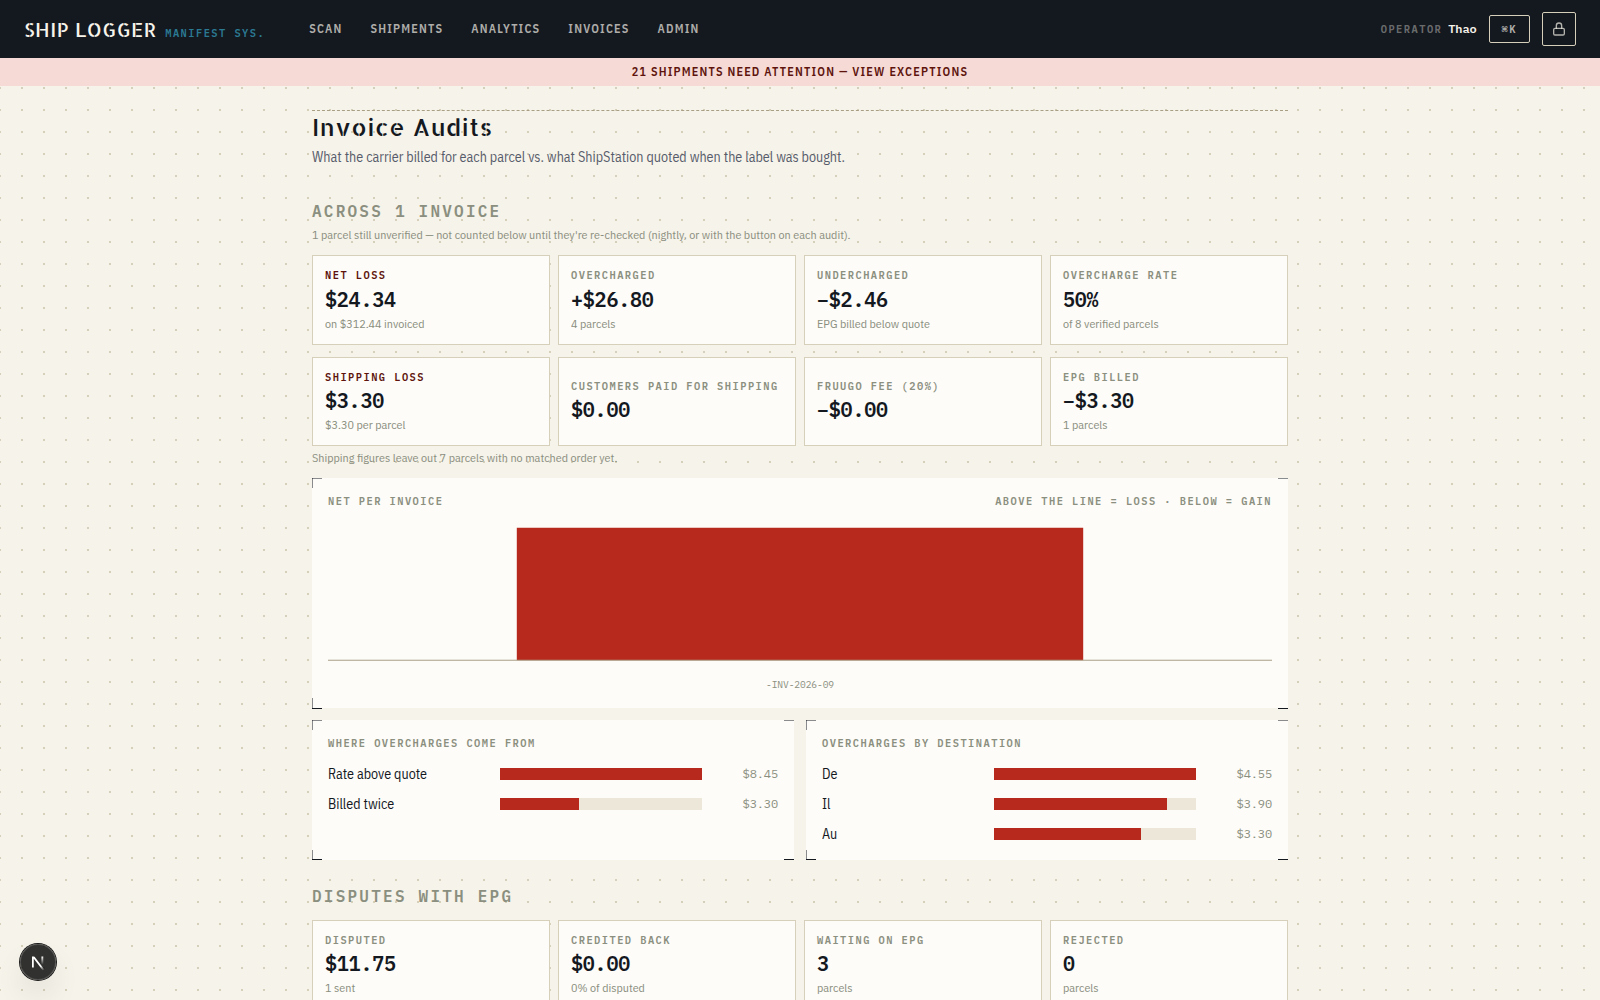Image resolution: width=1600 pixels, height=1000 pixels.
Task: Select the Credited Back $0.00 card
Action: tap(677, 960)
